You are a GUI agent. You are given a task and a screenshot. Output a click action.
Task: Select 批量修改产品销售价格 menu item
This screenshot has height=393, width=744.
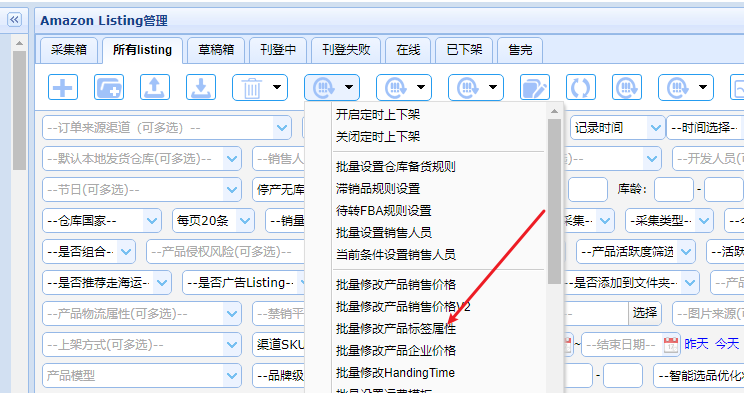(396, 284)
